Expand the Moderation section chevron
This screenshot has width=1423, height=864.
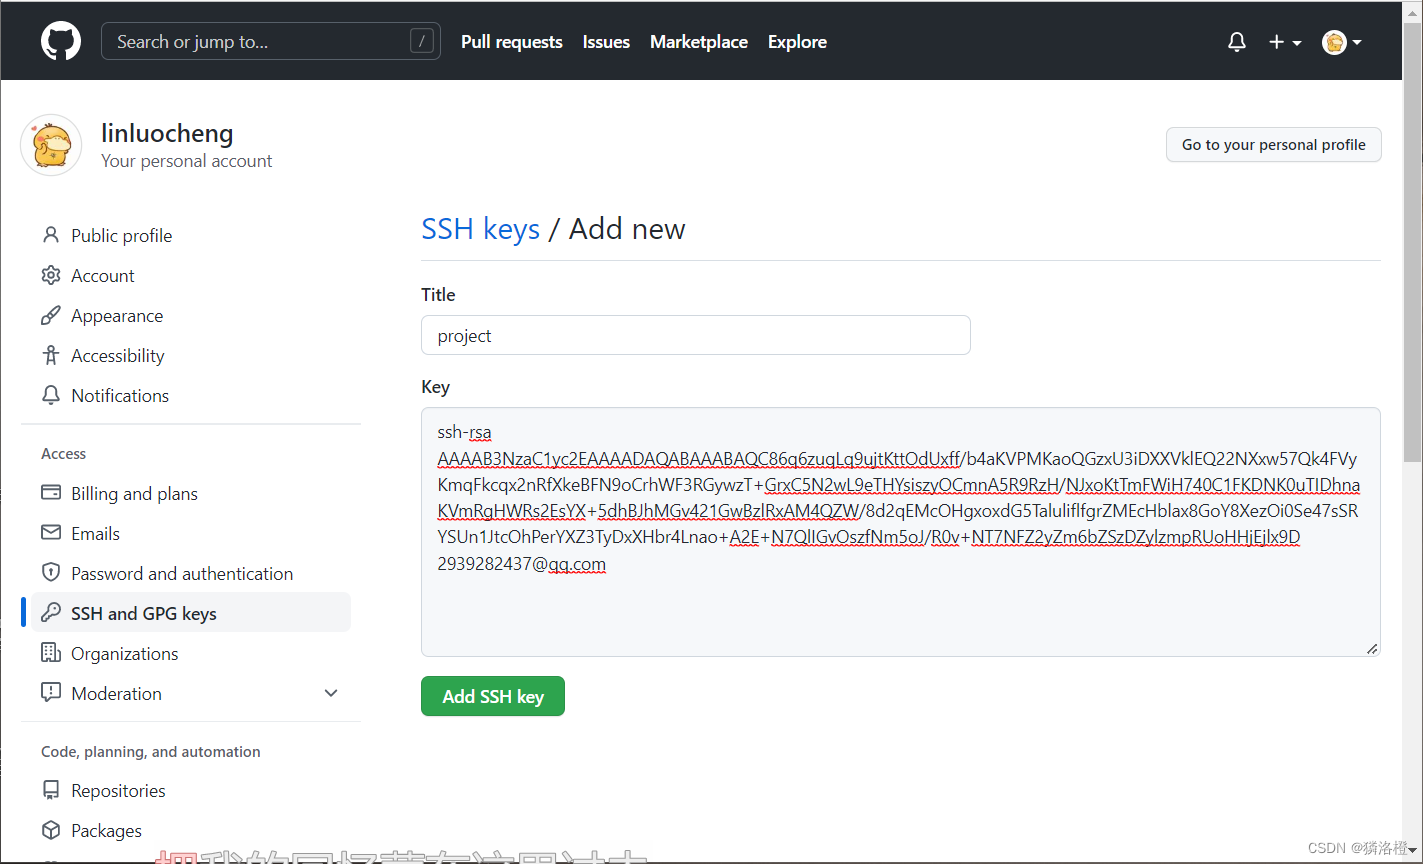tap(331, 693)
